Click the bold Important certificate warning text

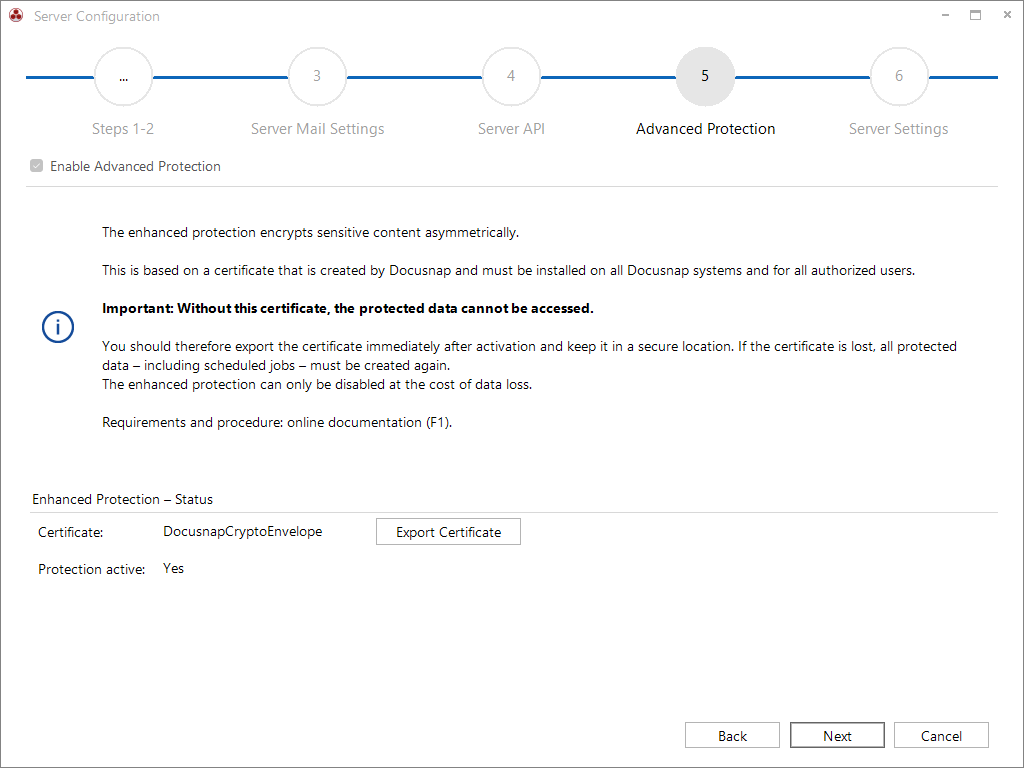point(348,308)
